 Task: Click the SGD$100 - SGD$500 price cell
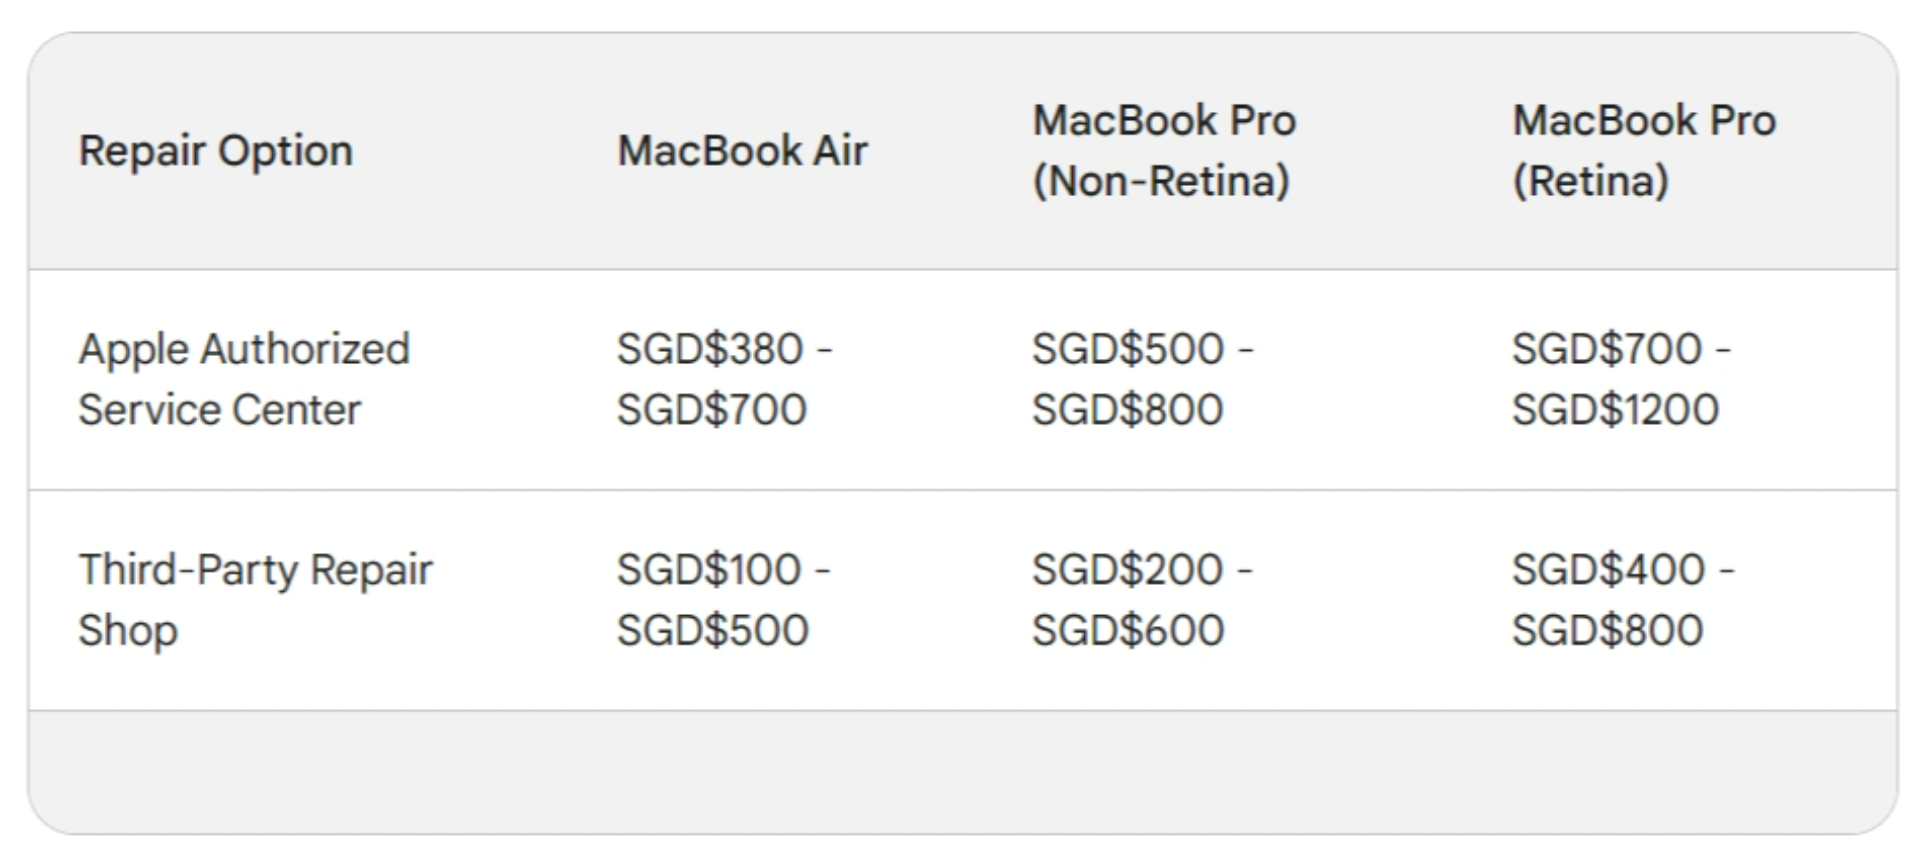pos(723,600)
